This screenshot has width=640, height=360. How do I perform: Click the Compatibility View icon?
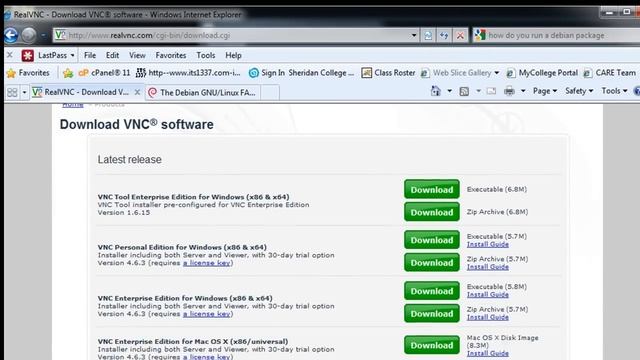click(428, 36)
